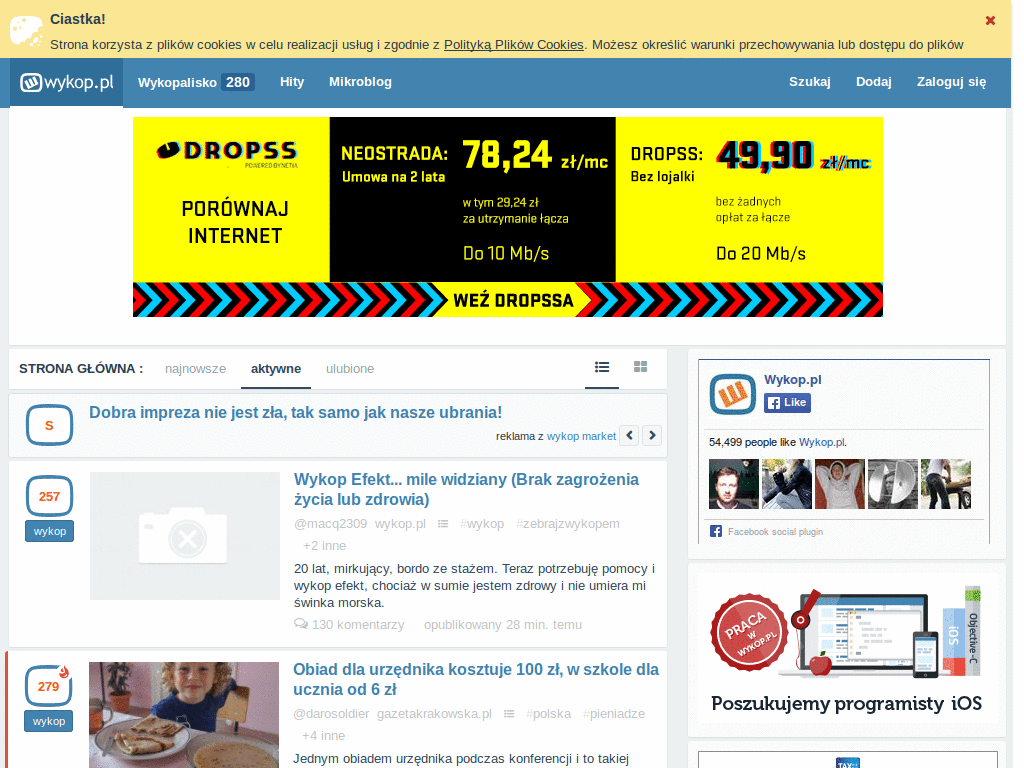Click the 280 counter badge beside Wykopalisko
1024x768 pixels.
[238, 82]
